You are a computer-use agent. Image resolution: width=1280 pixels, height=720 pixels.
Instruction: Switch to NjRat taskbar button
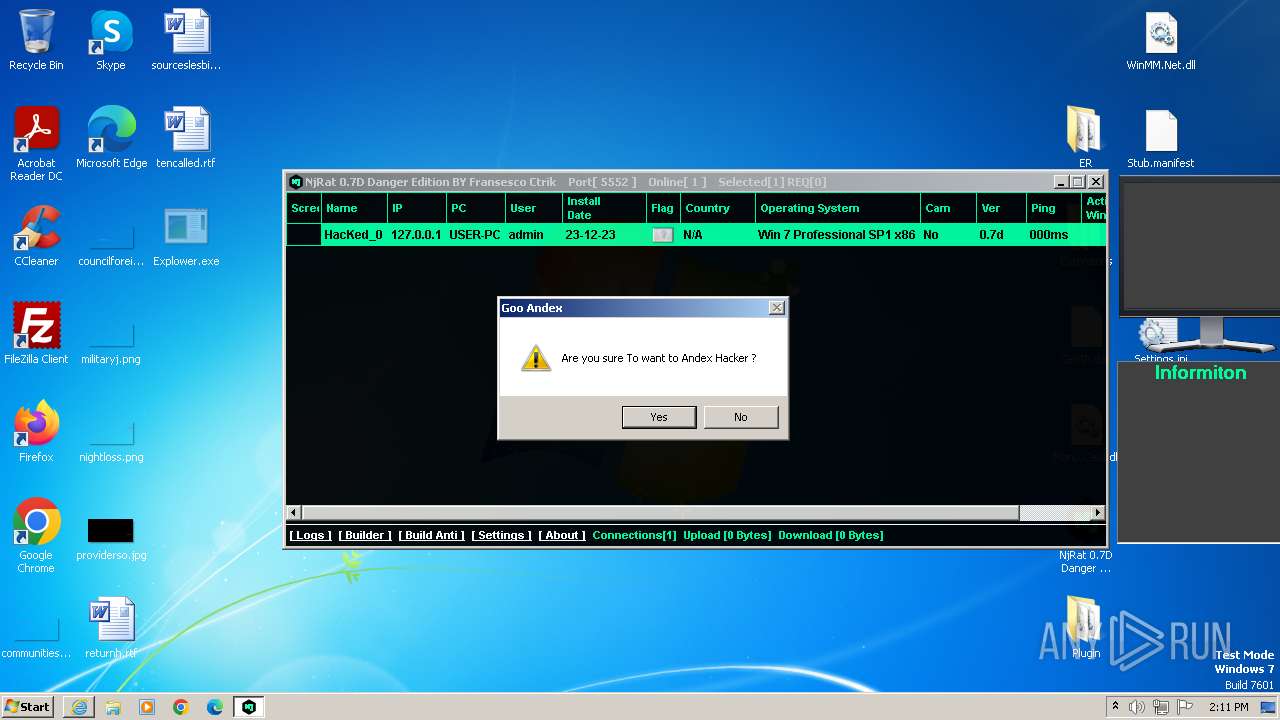[249, 707]
